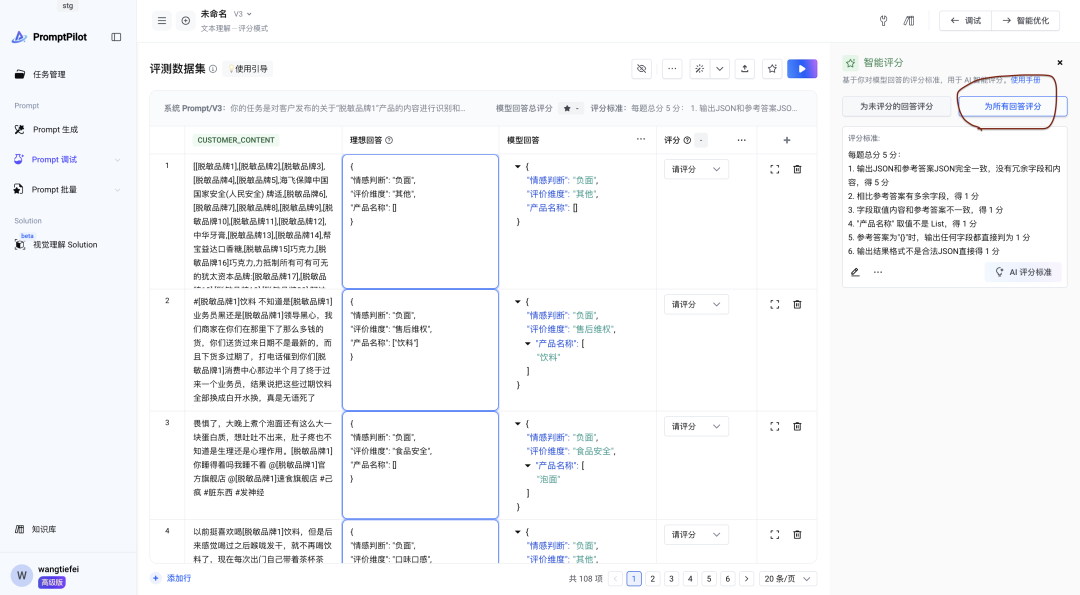The width and height of the screenshot is (1080, 595).
Task: Click 添加行 to add a row
Action: [172, 578]
